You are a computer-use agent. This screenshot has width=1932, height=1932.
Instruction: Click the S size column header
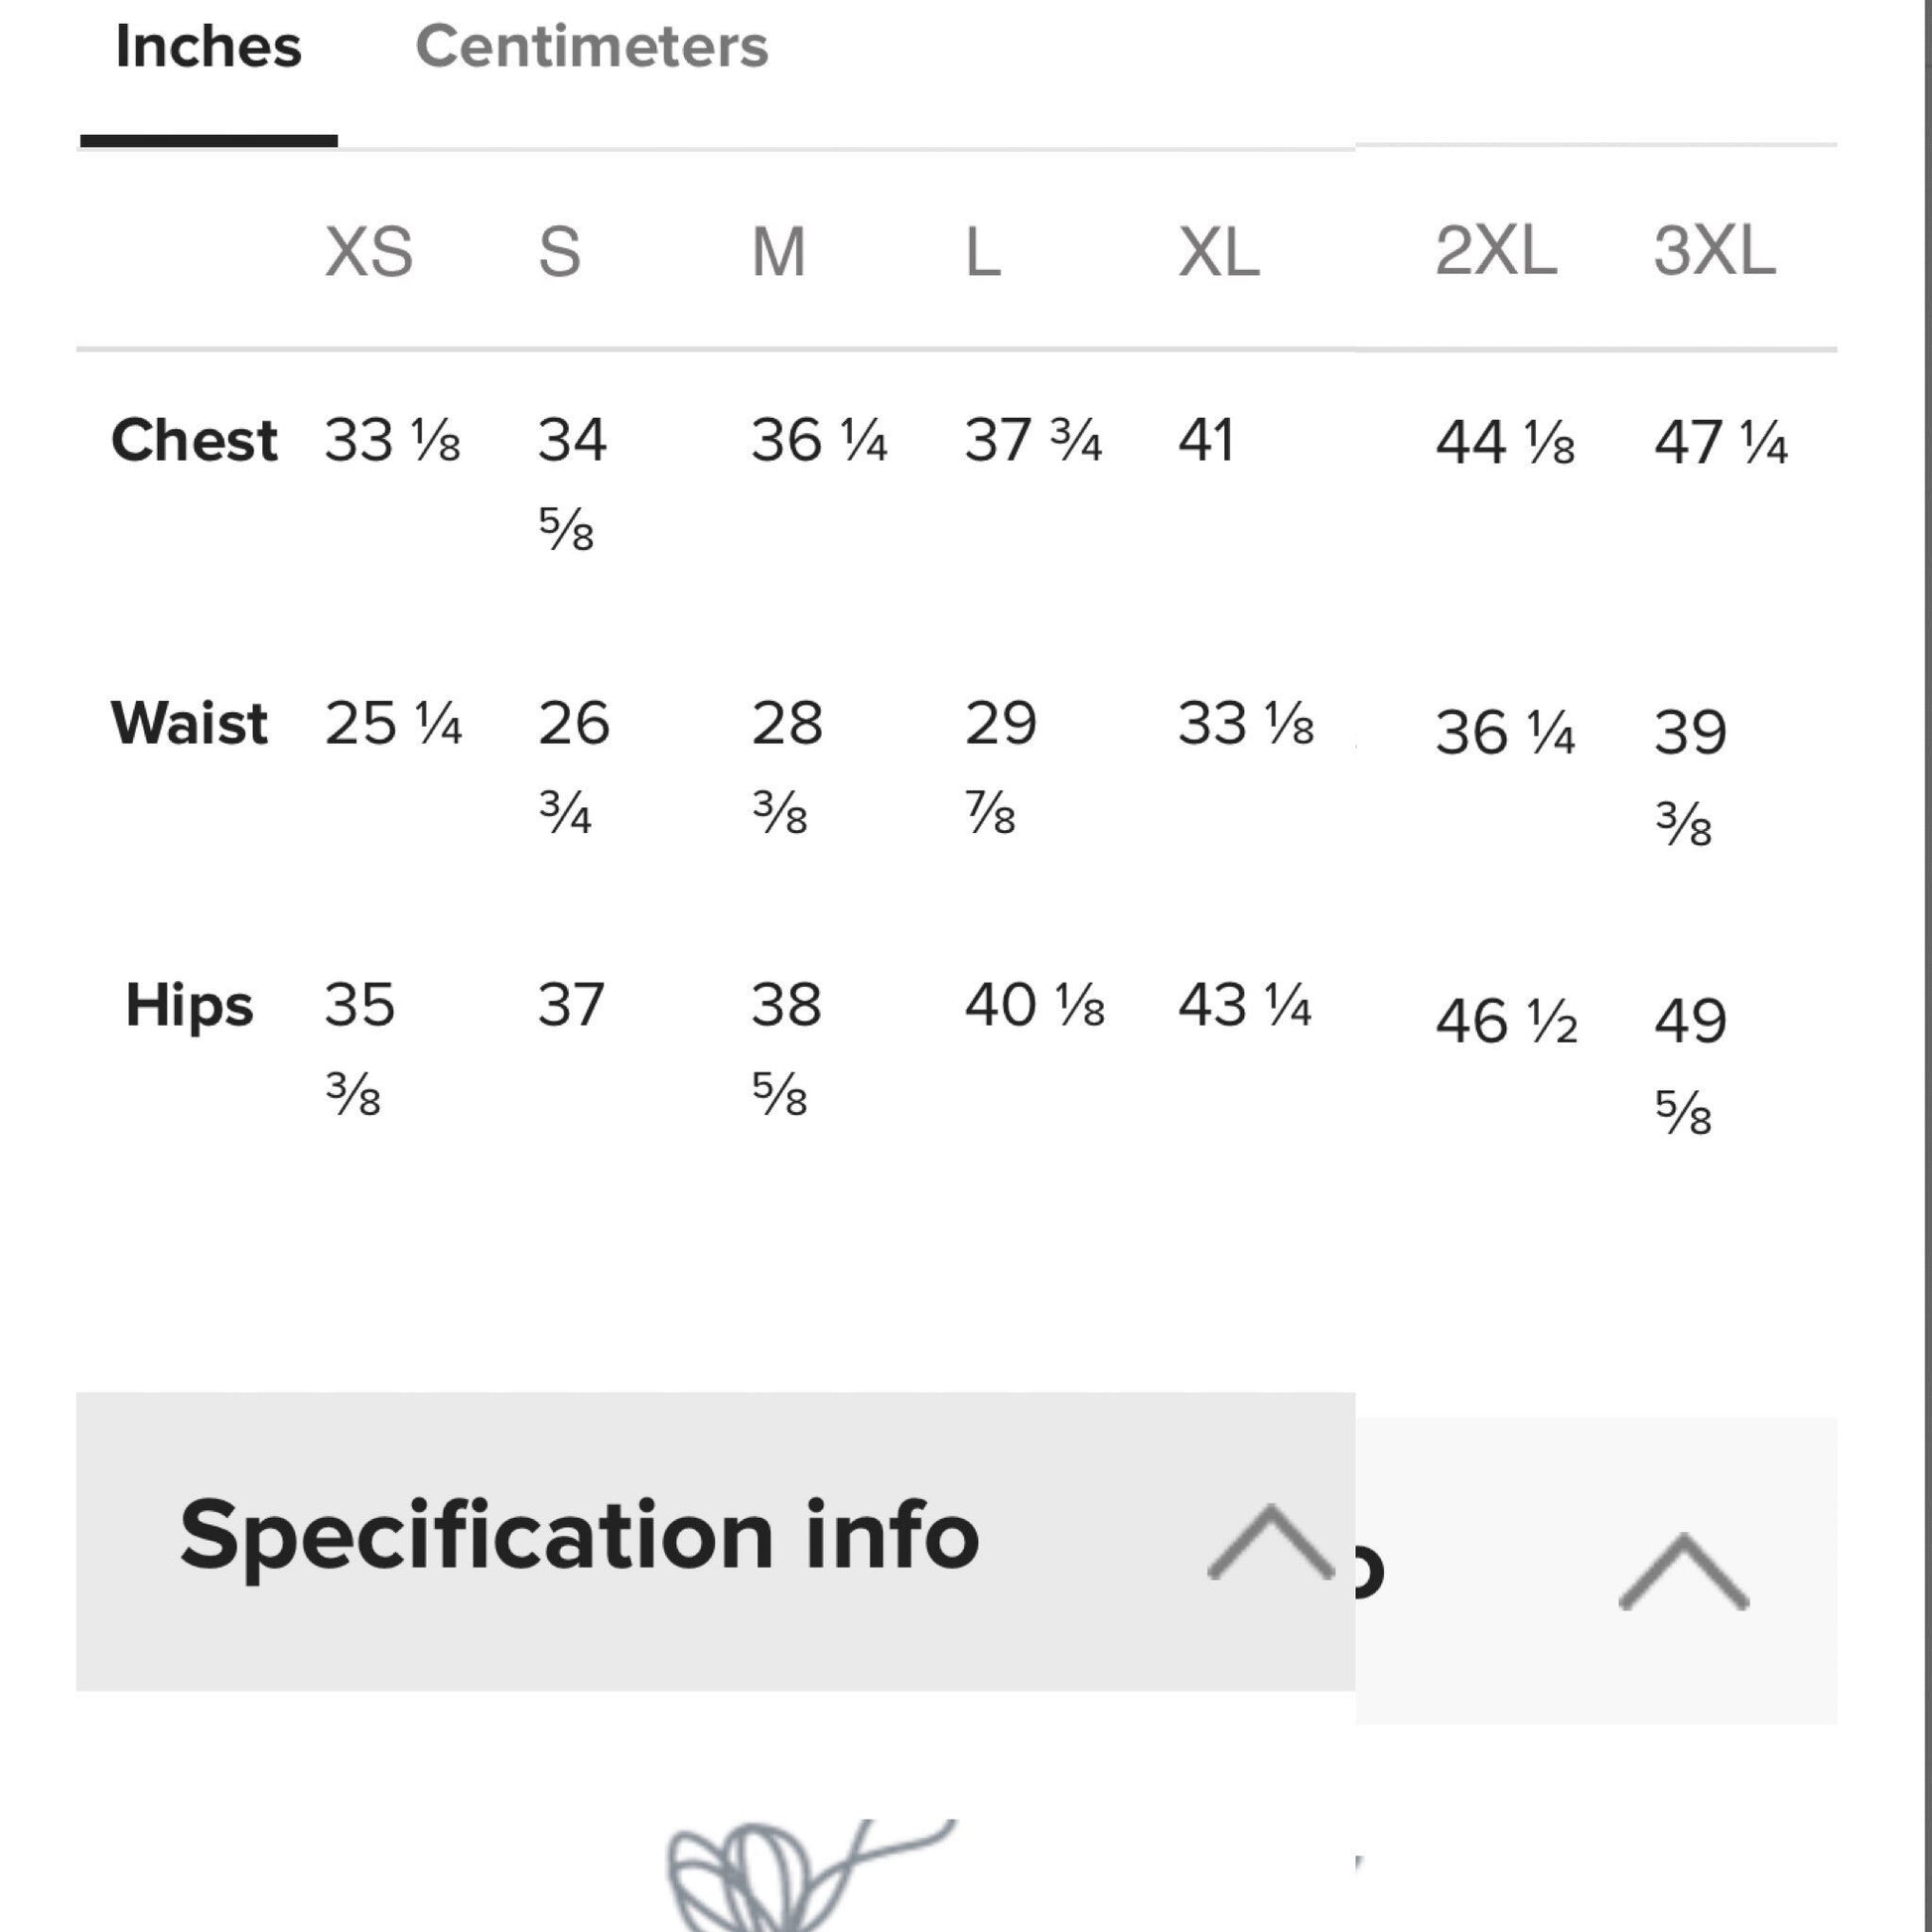(x=559, y=252)
